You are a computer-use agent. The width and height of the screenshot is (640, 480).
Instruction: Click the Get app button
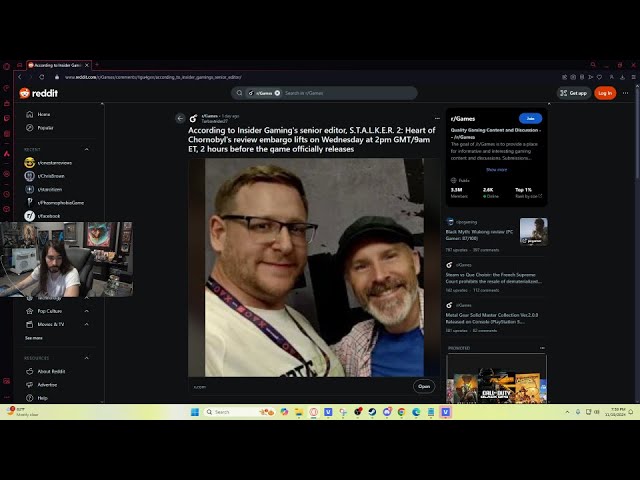(x=575, y=93)
